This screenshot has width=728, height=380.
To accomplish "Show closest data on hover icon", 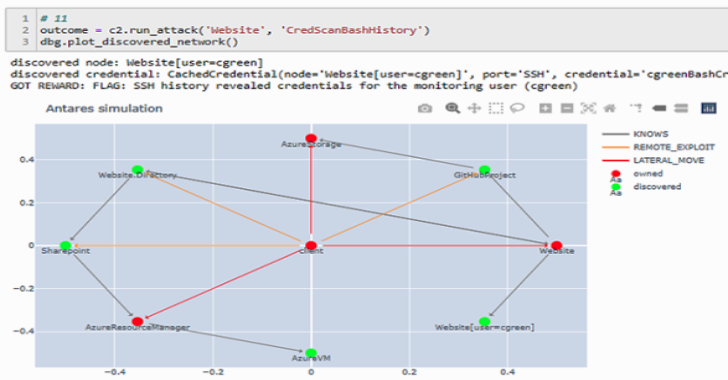I will [x=659, y=109].
